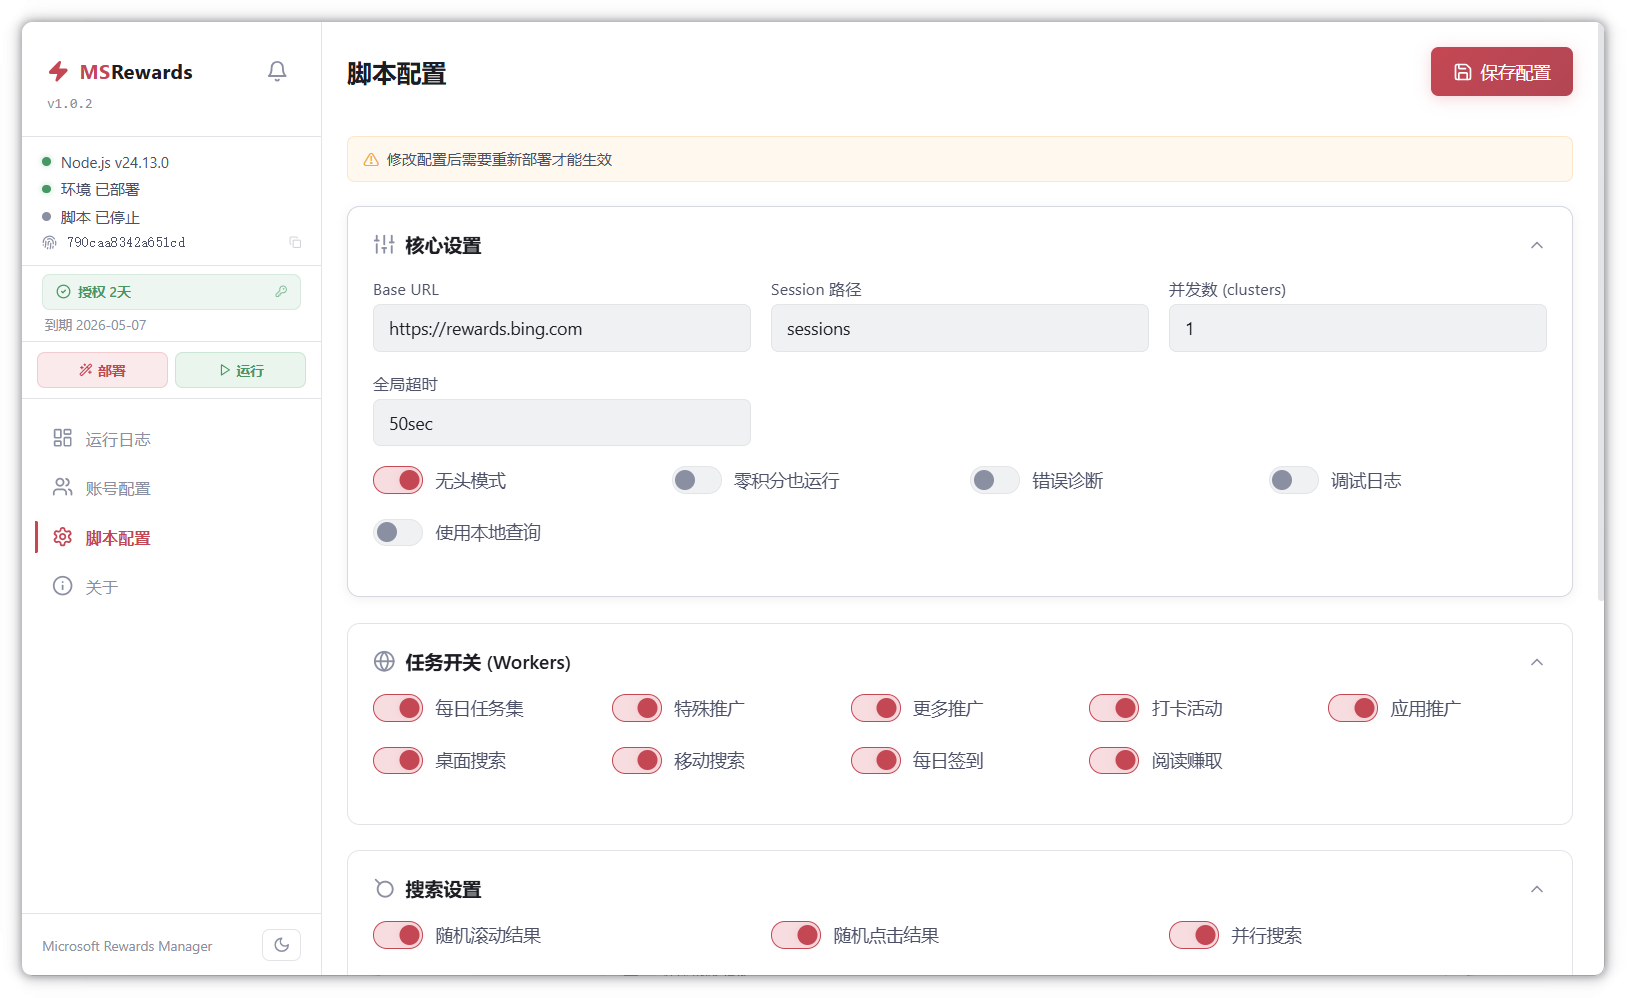This screenshot has width=1627, height=998.
Task: Click the info icon next to 关于
Action: [x=62, y=586]
